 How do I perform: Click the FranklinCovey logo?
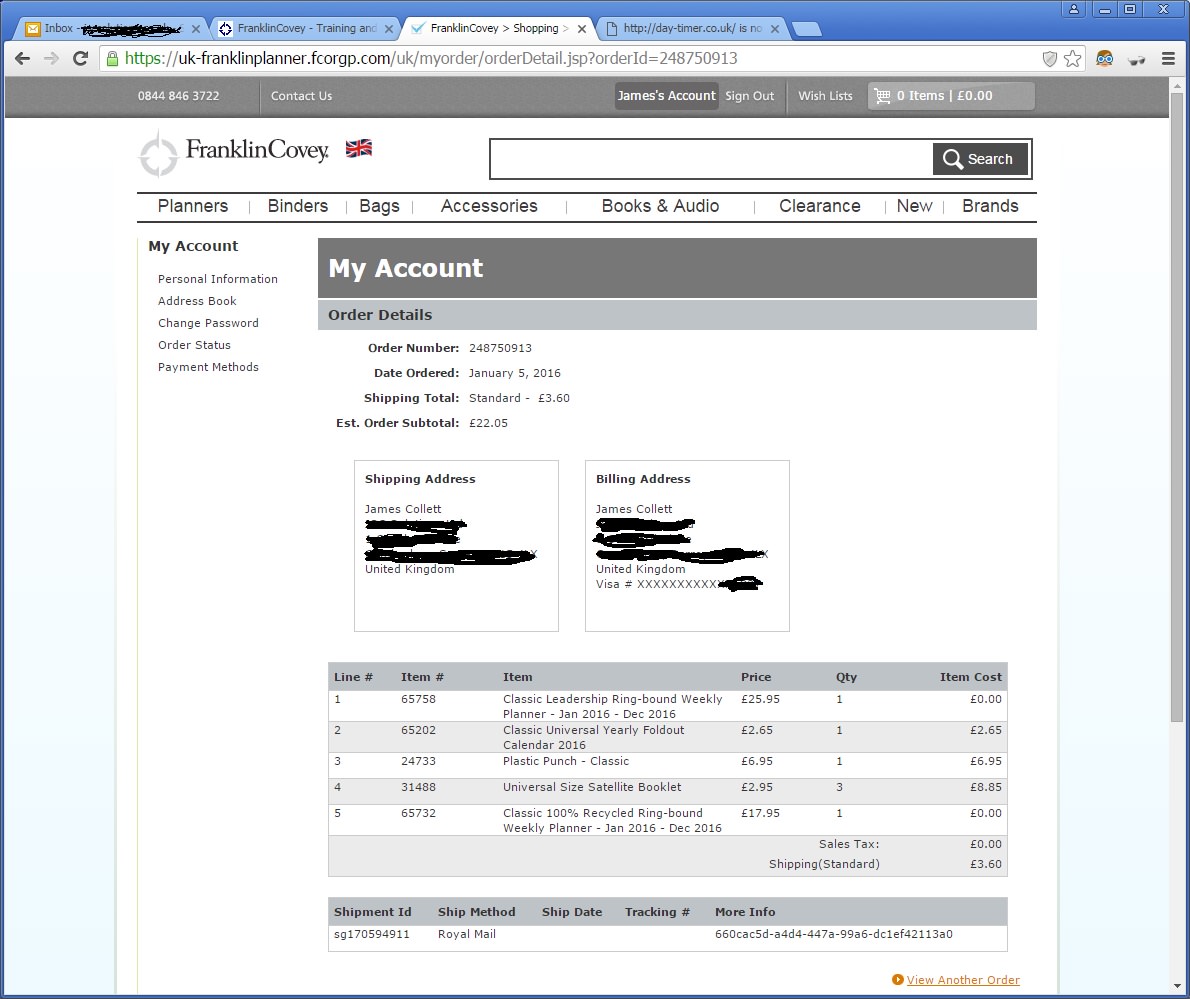(234, 152)
